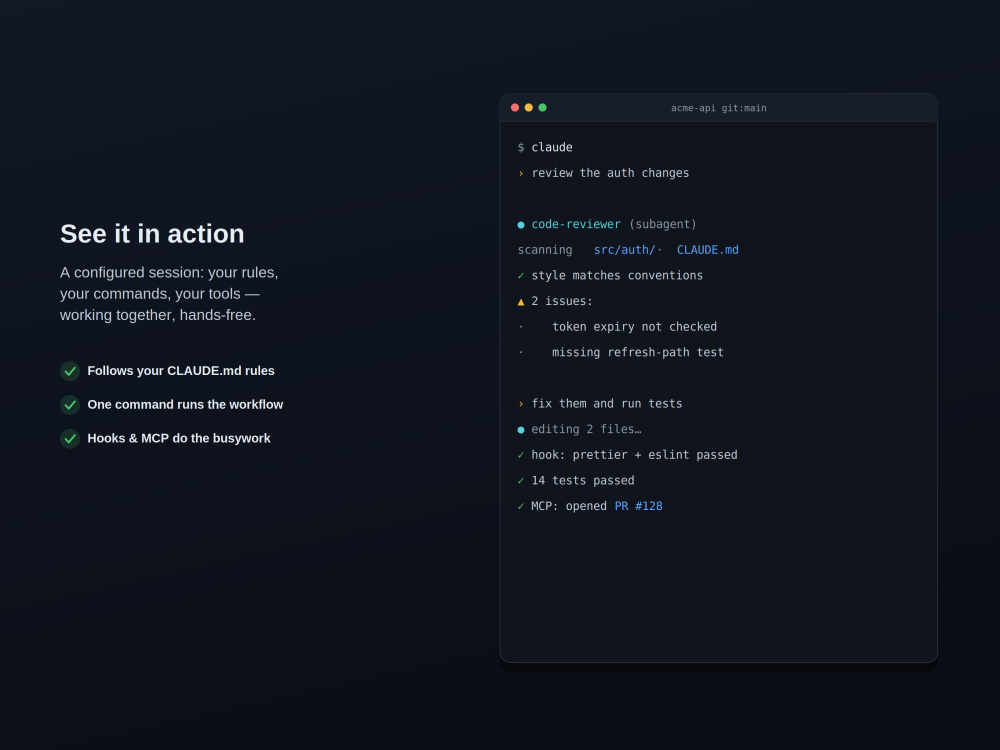The width and height of the screenshot is (1000, 750).
Task: Click the 'style matches conventions' line
Action: pos(617,276)
